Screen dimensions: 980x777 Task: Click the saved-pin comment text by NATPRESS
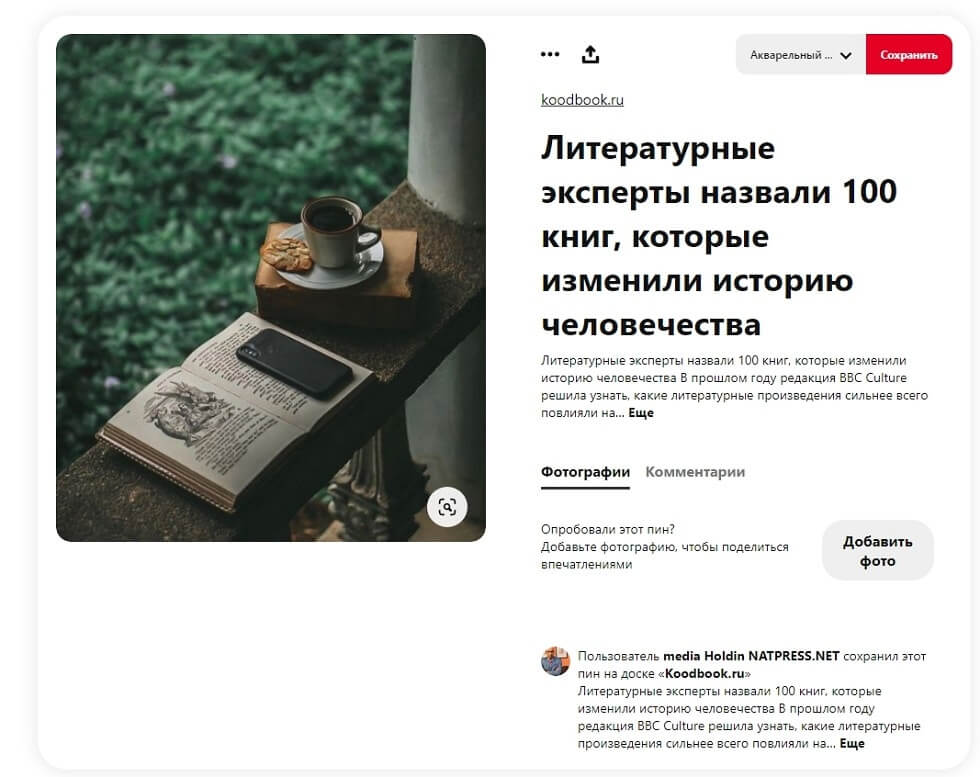click(749, 717)
